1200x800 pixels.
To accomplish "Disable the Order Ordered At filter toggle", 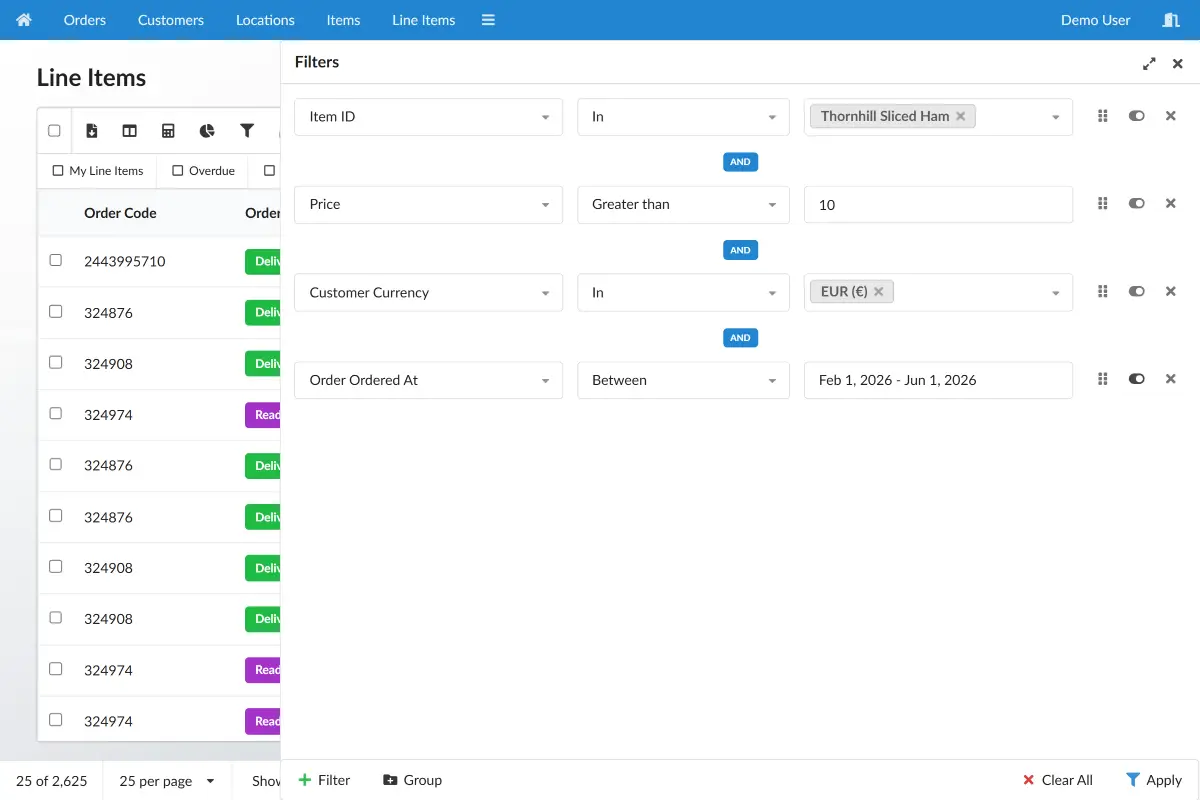I will click(x=1136, y=379).
